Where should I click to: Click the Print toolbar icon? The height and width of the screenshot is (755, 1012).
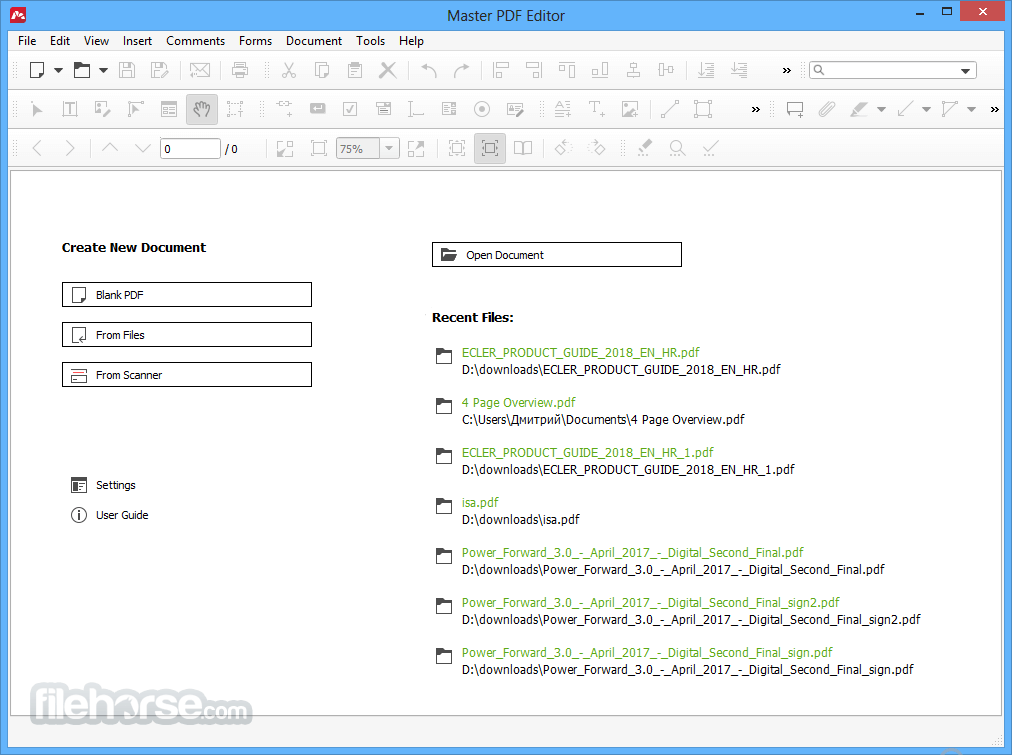240,70
